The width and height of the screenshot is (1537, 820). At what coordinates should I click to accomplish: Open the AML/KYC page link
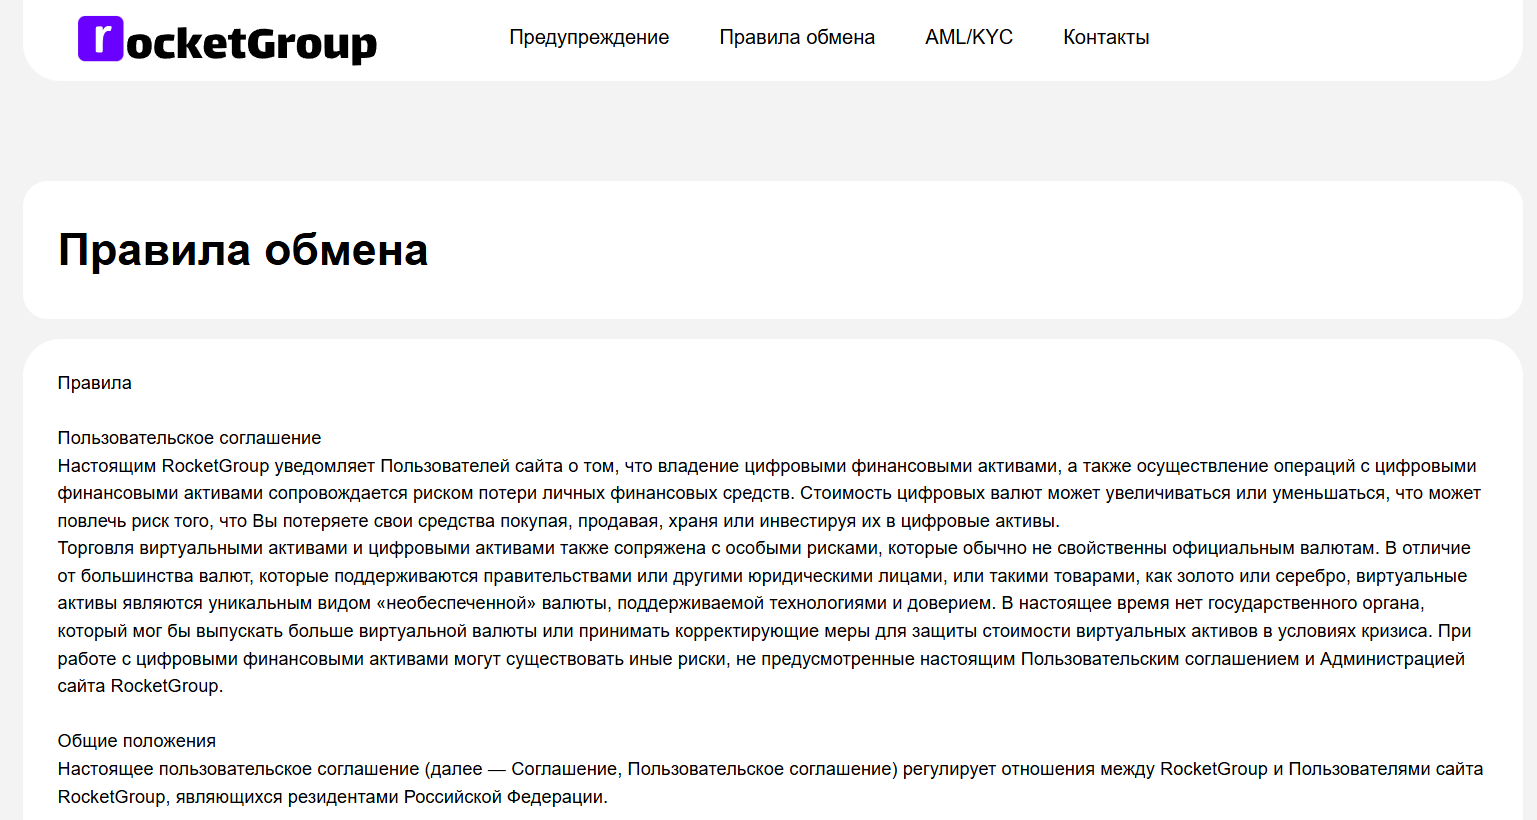pyautogui.click(x=969, y=37)
